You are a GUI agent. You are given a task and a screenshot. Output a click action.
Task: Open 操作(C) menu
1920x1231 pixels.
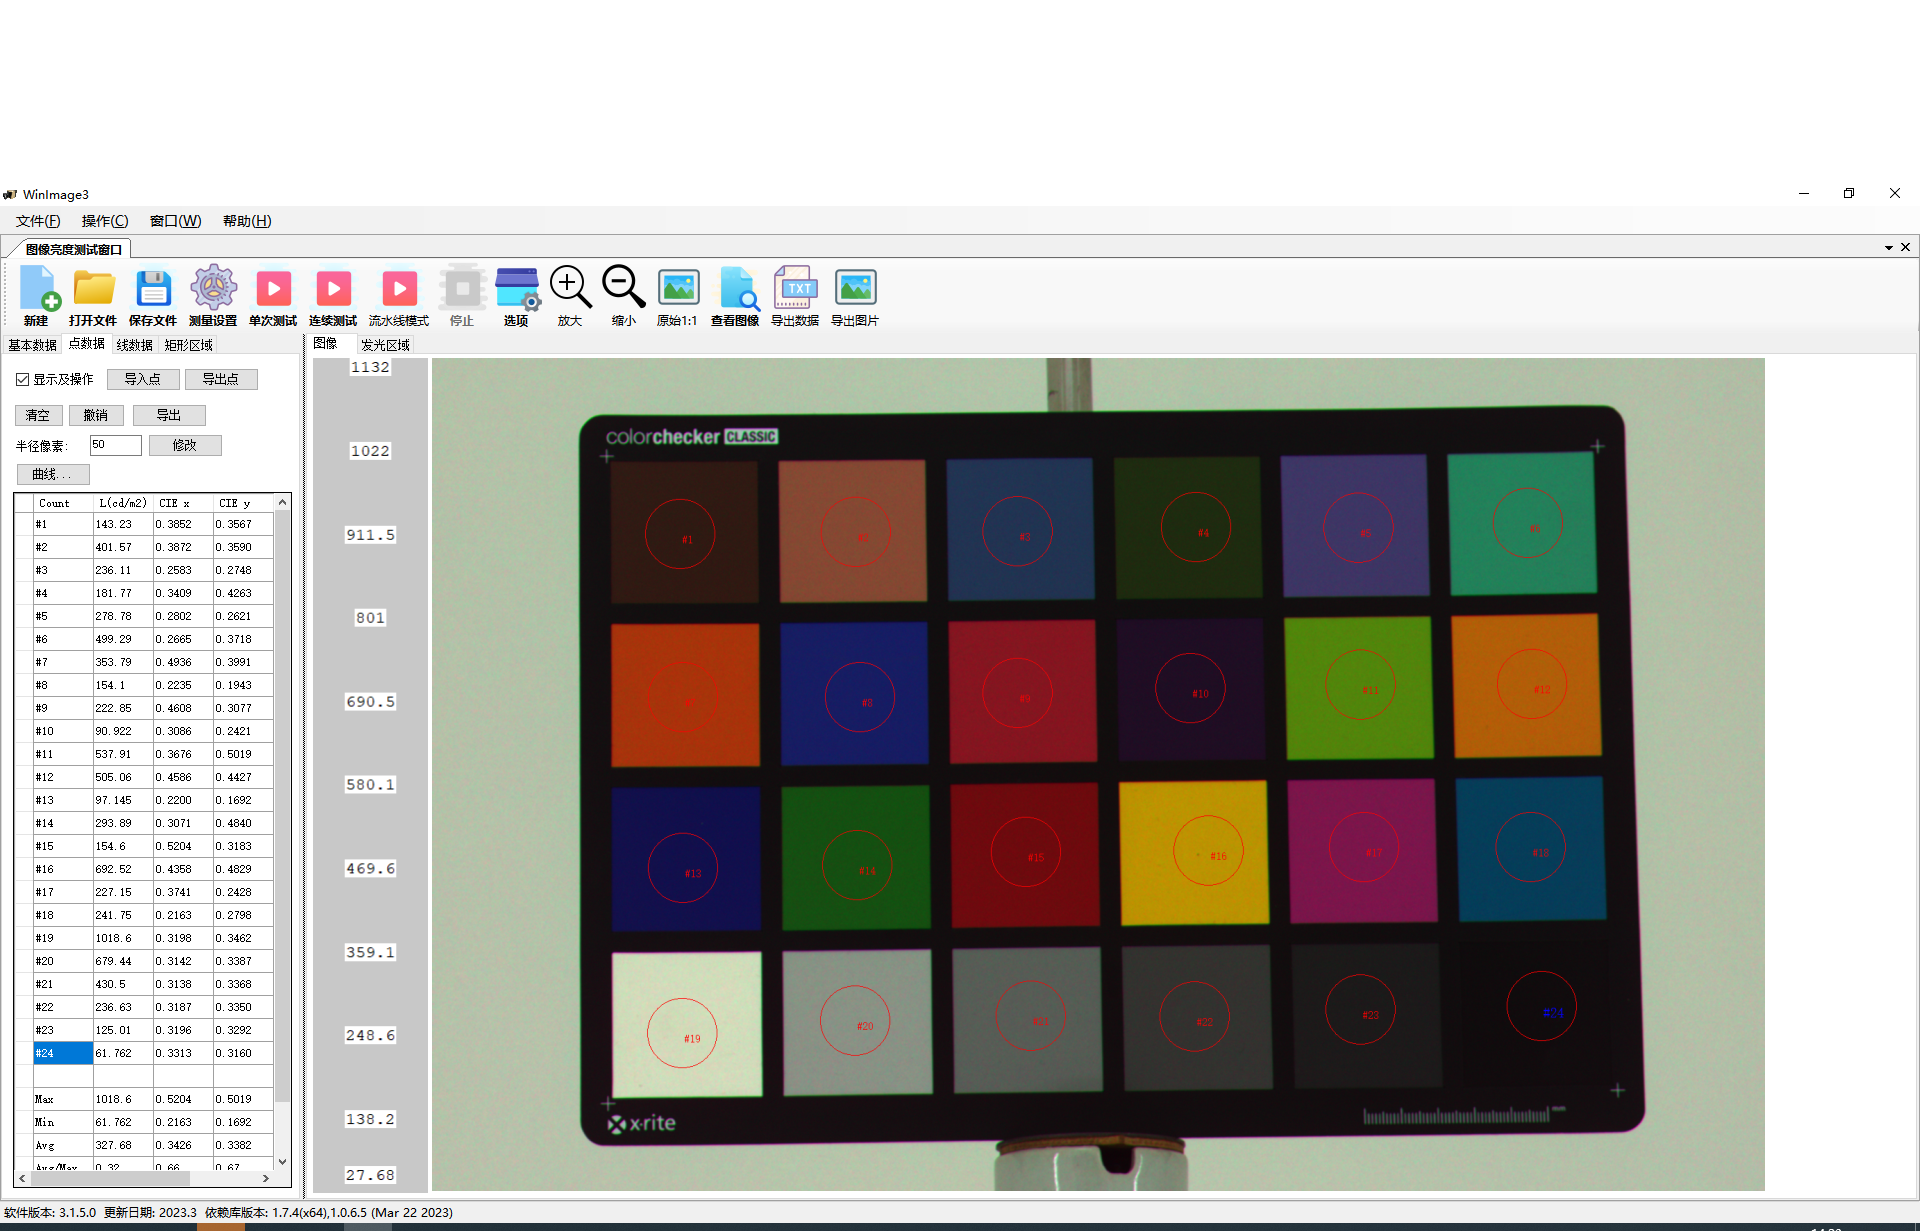[105, 221]
